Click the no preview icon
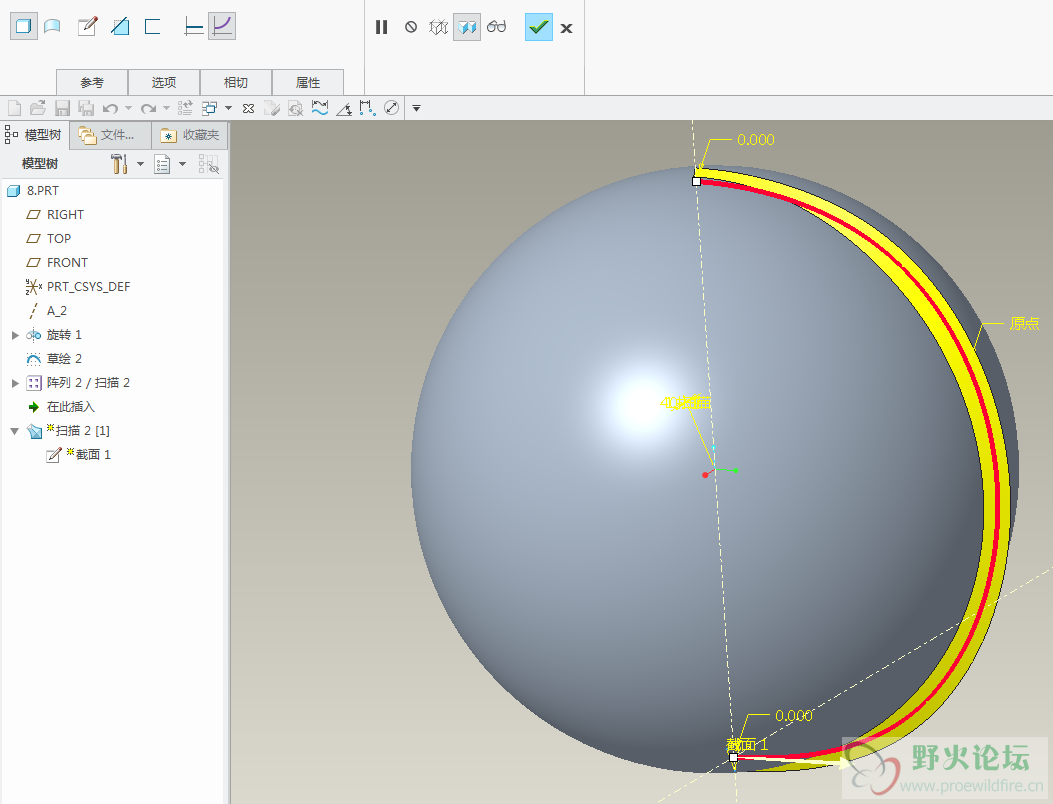 pos(411,27)
